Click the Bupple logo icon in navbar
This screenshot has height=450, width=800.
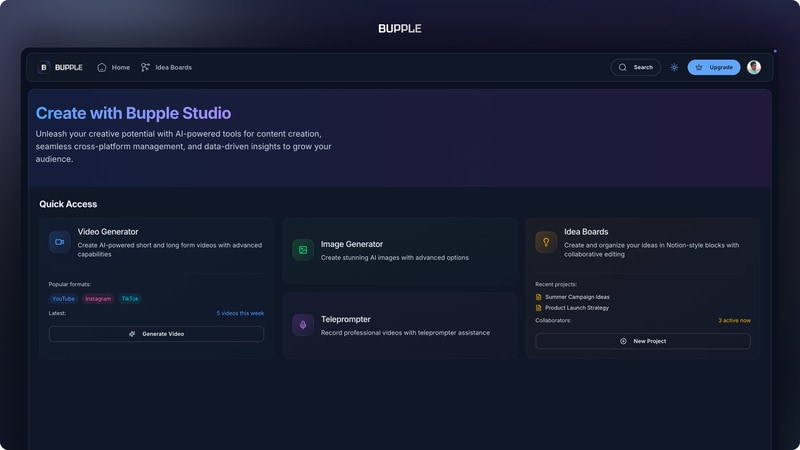point(44,68)
